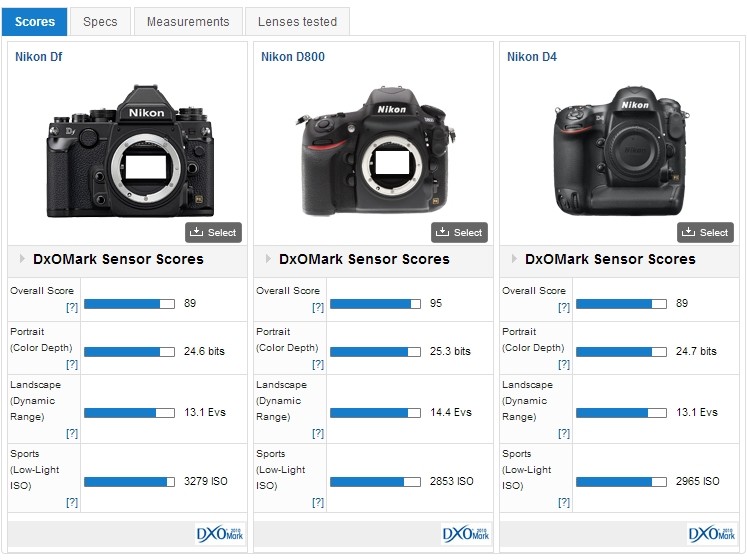Screen dimensions: 747x560
Task: Open the Lenses tested tab
Action: 297,21
